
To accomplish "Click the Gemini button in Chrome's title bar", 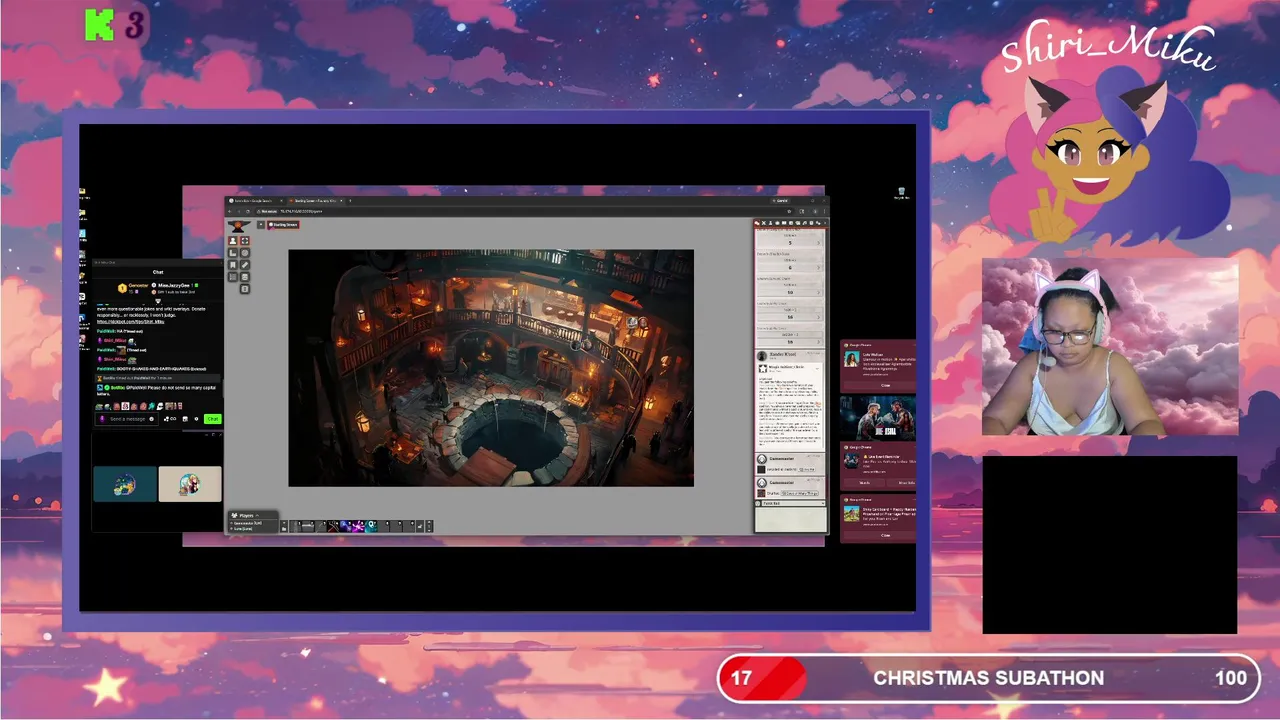I will click(781, 200).
